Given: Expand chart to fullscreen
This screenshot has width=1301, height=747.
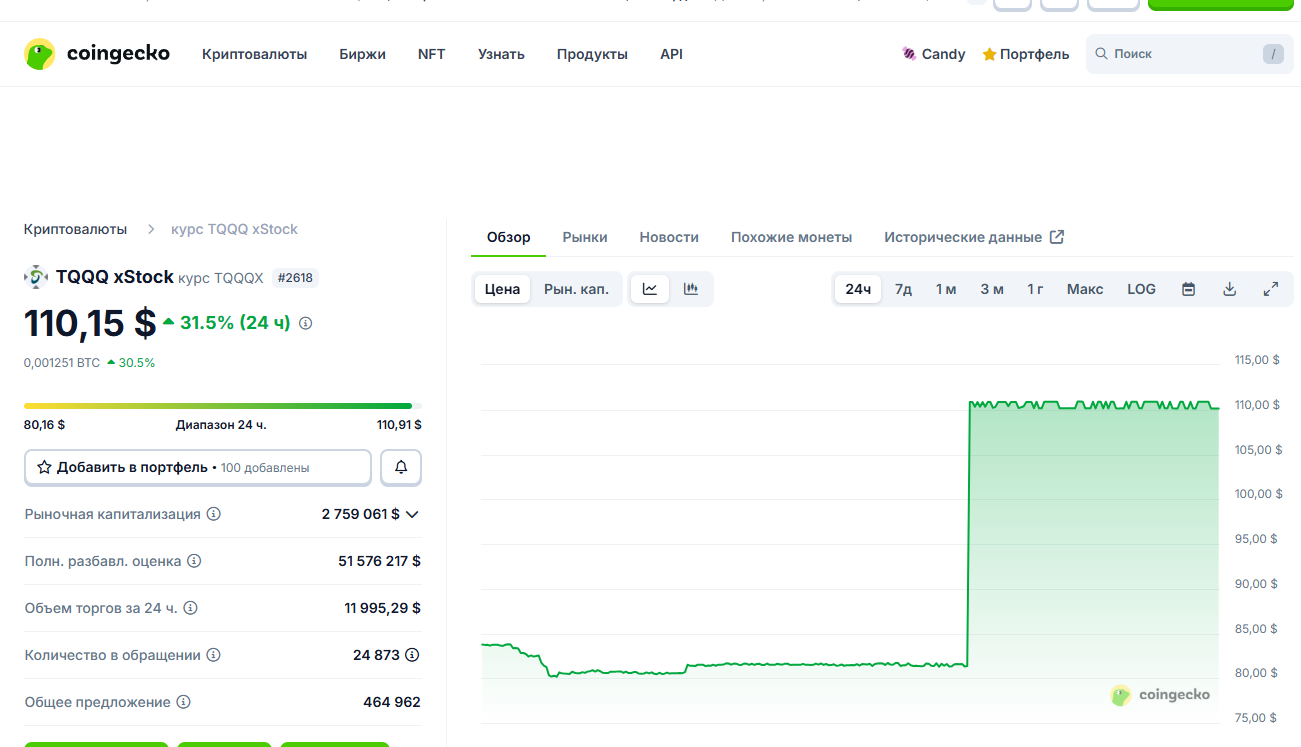Looking at the screenshot, I should click(x=1271, y=289).
